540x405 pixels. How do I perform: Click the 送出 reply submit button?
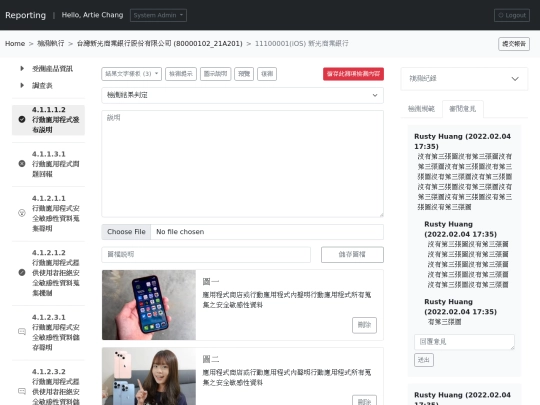click(424, 360)
